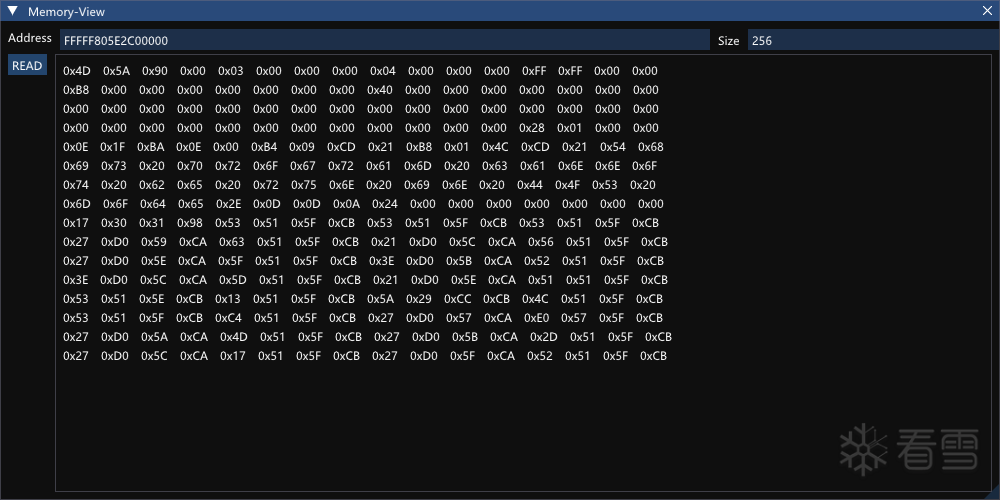Select the byte value 0x98
Screen dimensions: 1000x500
[190, 223]
